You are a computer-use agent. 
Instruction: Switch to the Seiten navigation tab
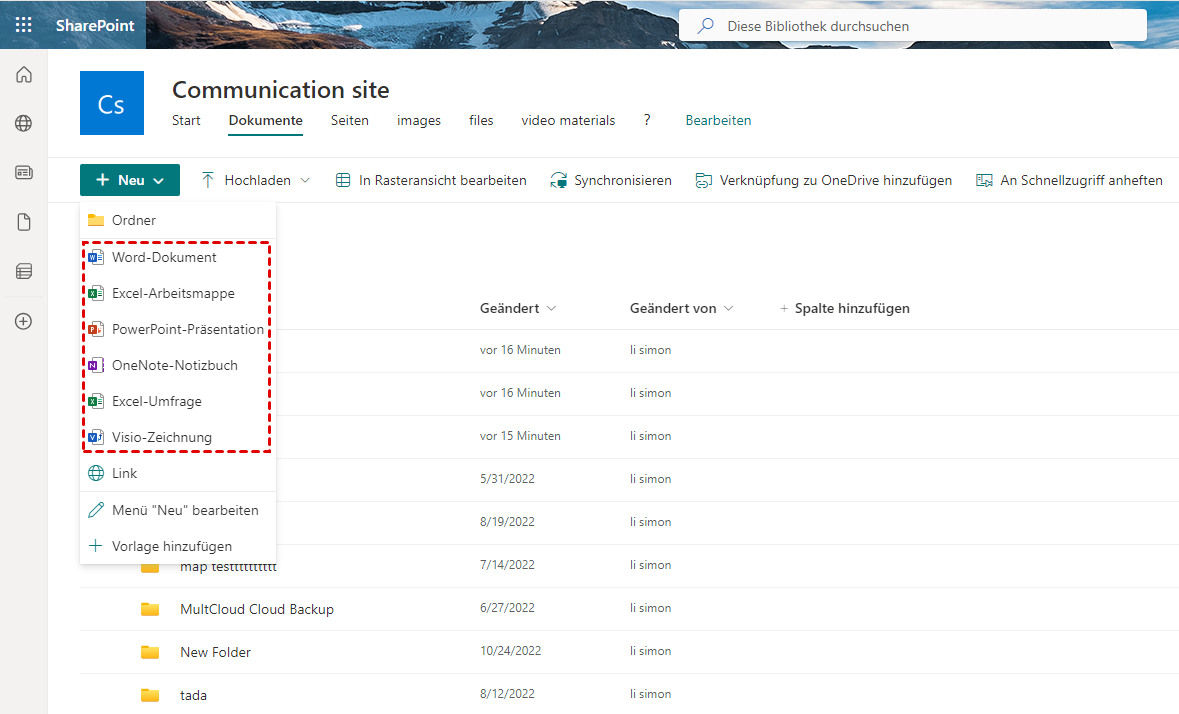pos(350,120)
